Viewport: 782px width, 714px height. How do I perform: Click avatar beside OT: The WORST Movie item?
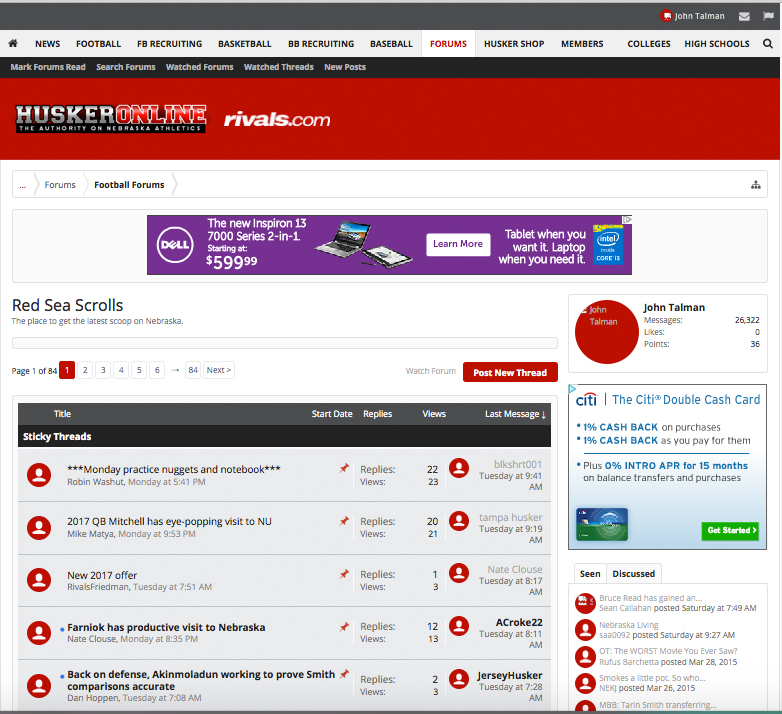click(585, 657)
